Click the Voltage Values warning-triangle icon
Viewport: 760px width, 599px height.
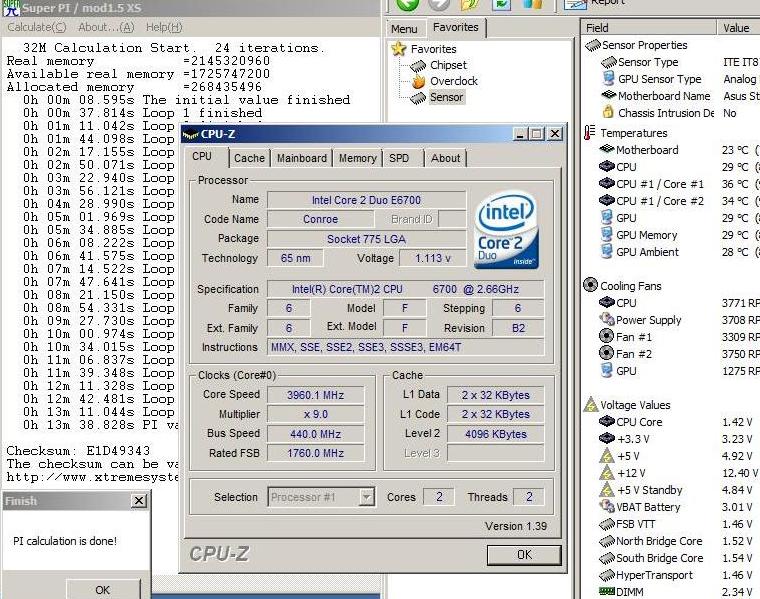click(591, 404)
